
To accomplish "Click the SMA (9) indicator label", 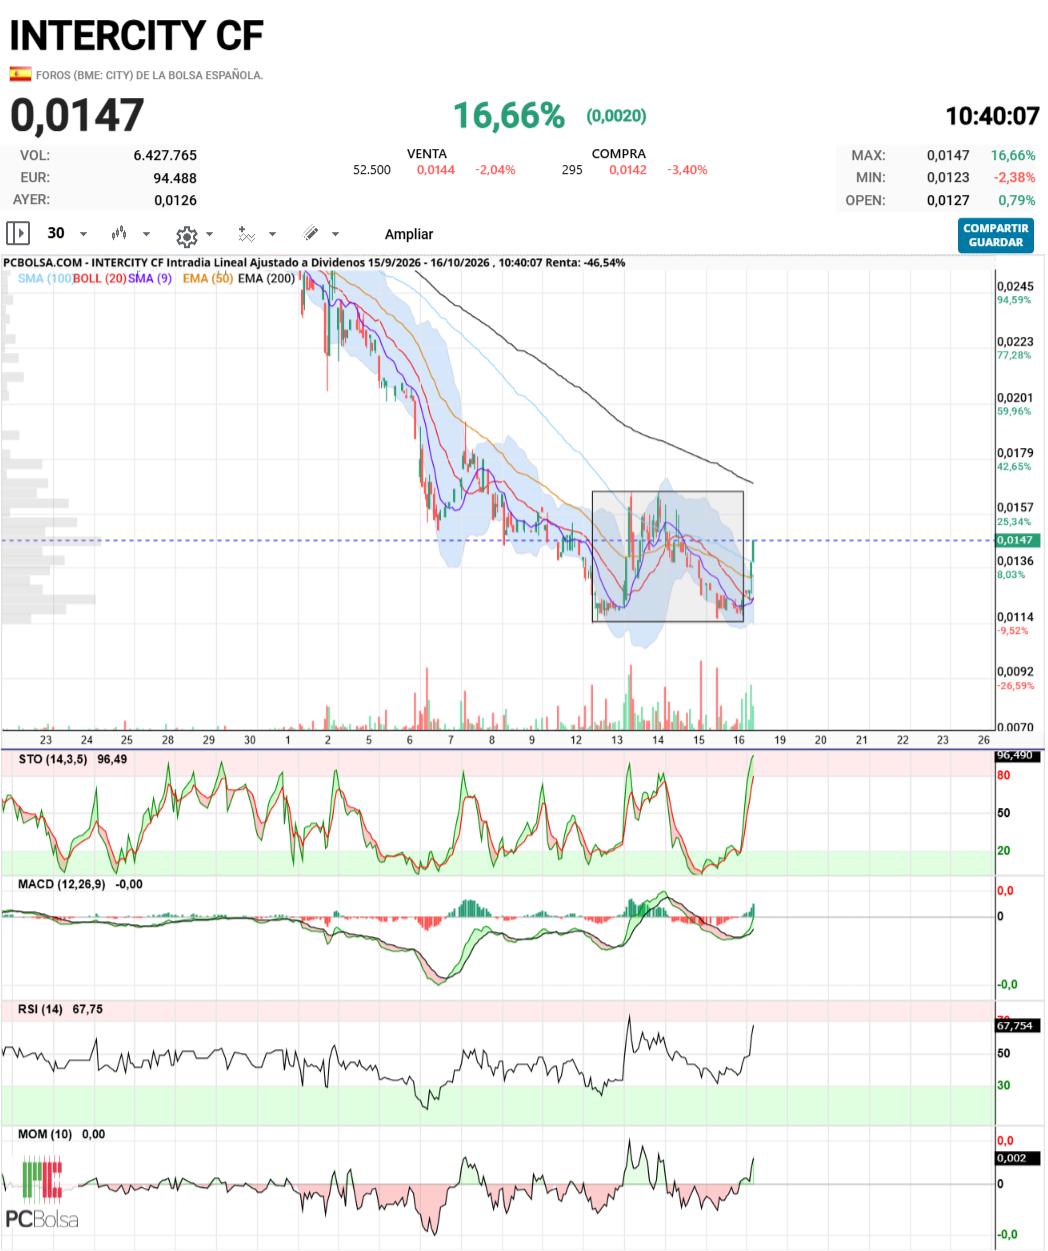I will 150,278.
